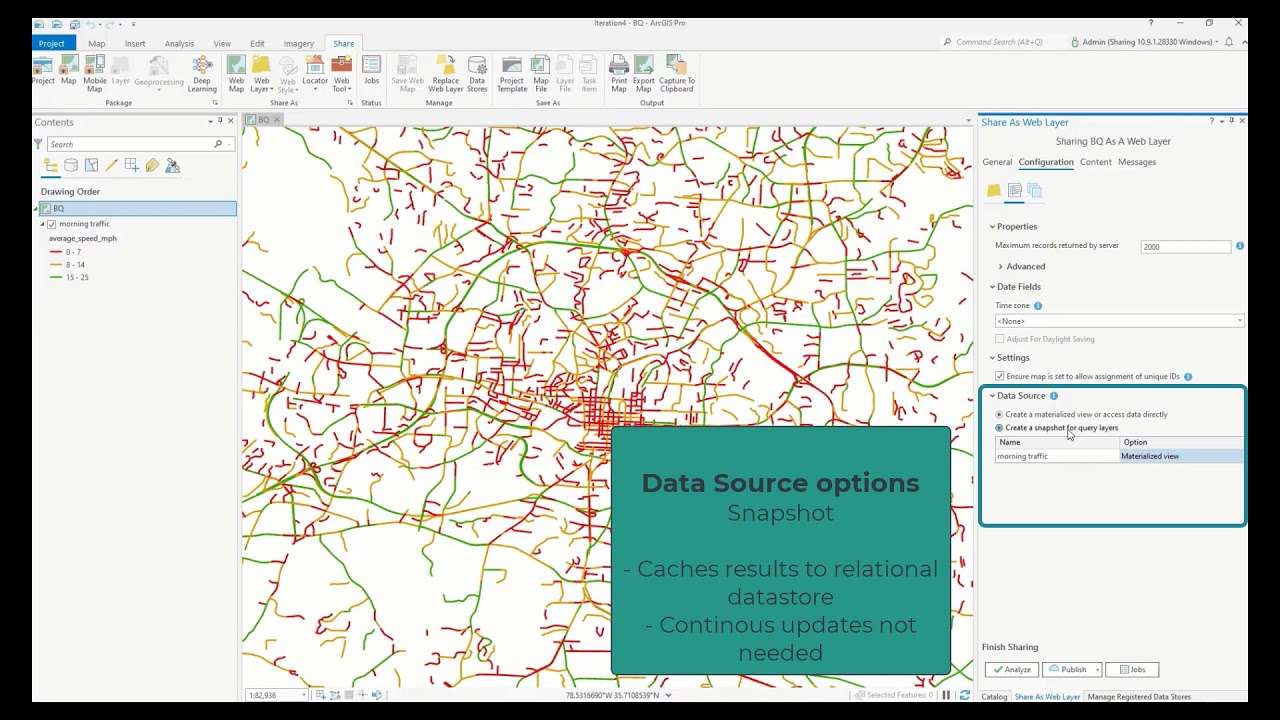
Task: Click the Time zone info icon
Action: (x=1037, y=306)
